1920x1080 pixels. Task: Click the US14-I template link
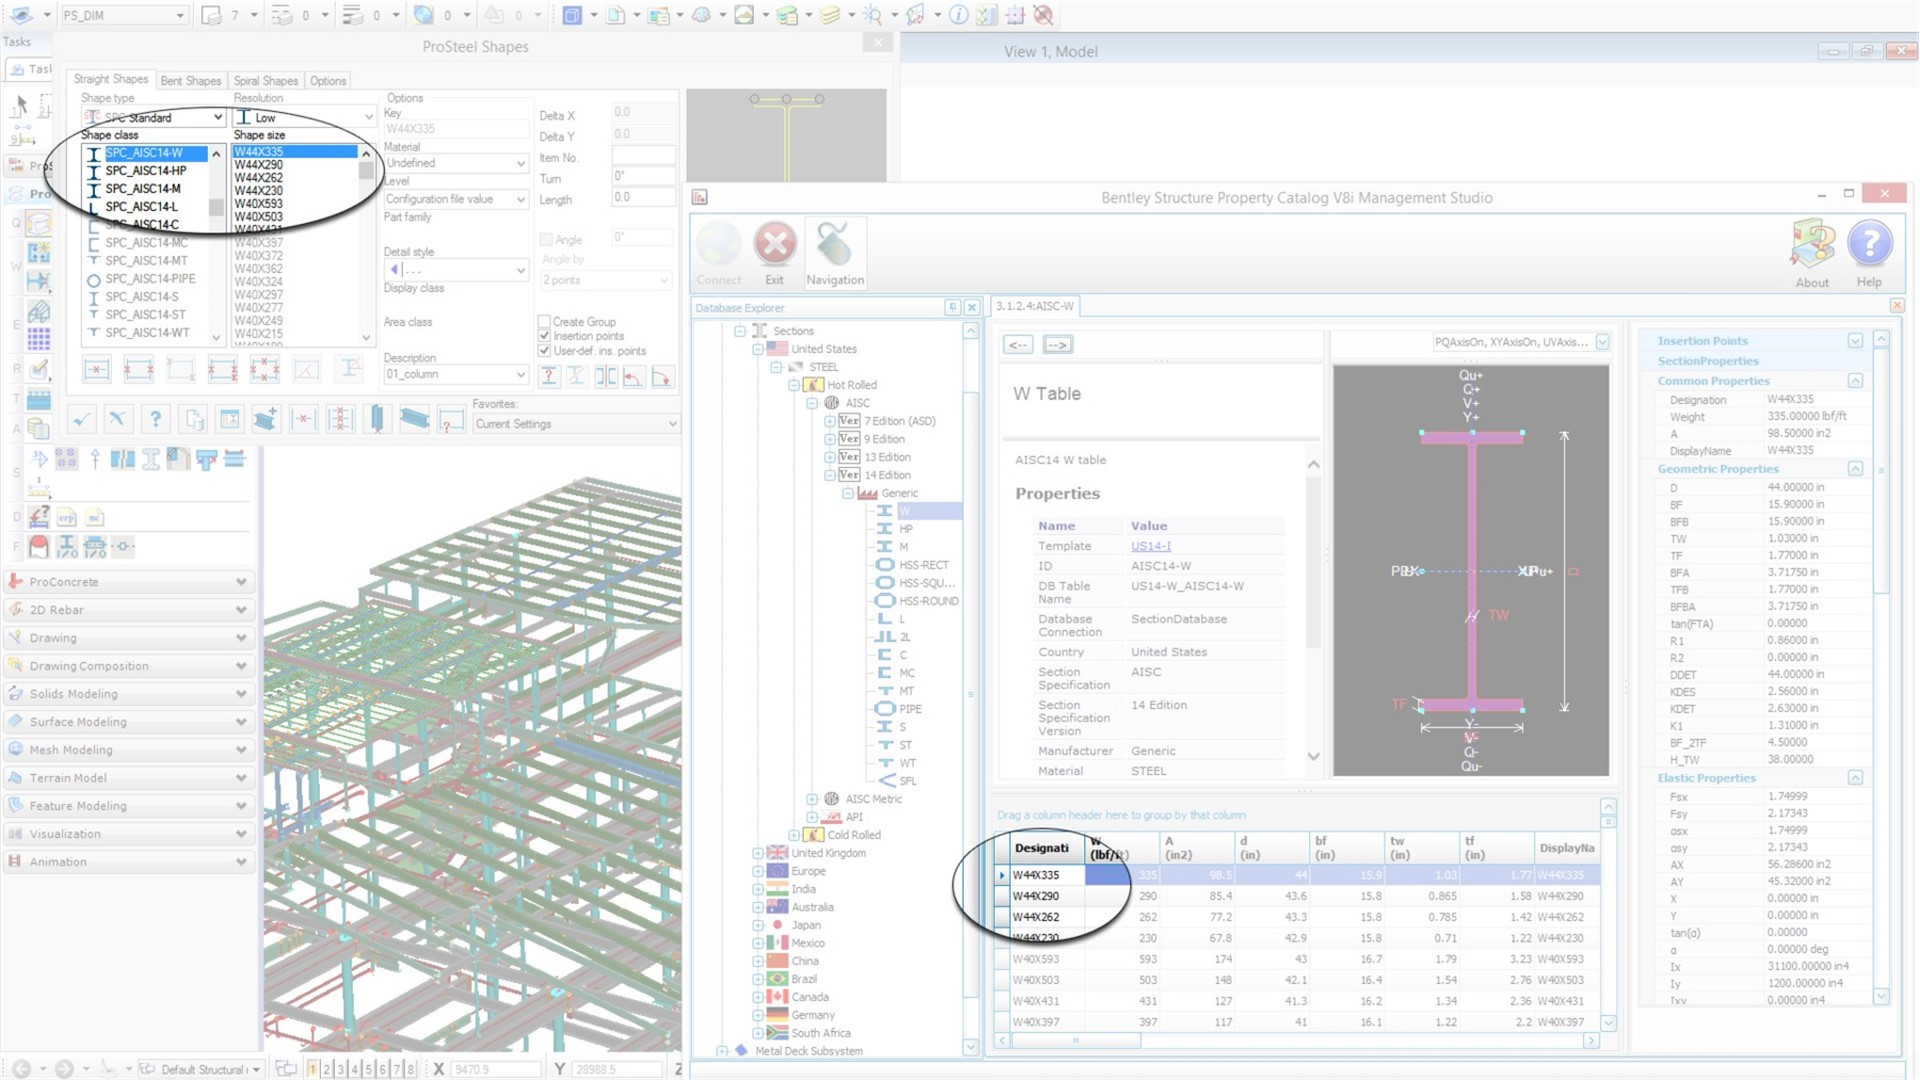pos(1150,546)
